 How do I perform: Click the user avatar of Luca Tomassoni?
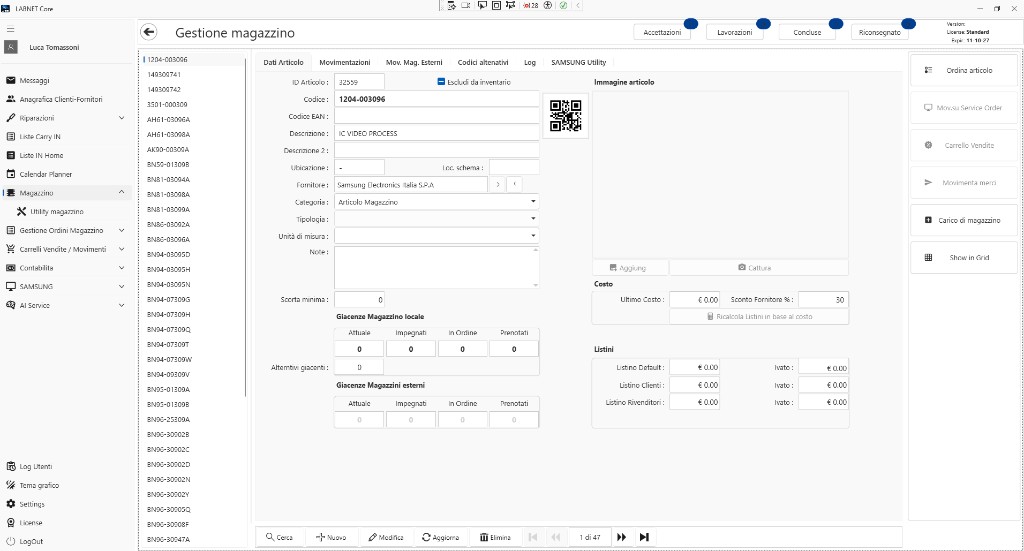pyautogui.click(x=11, y=47)
